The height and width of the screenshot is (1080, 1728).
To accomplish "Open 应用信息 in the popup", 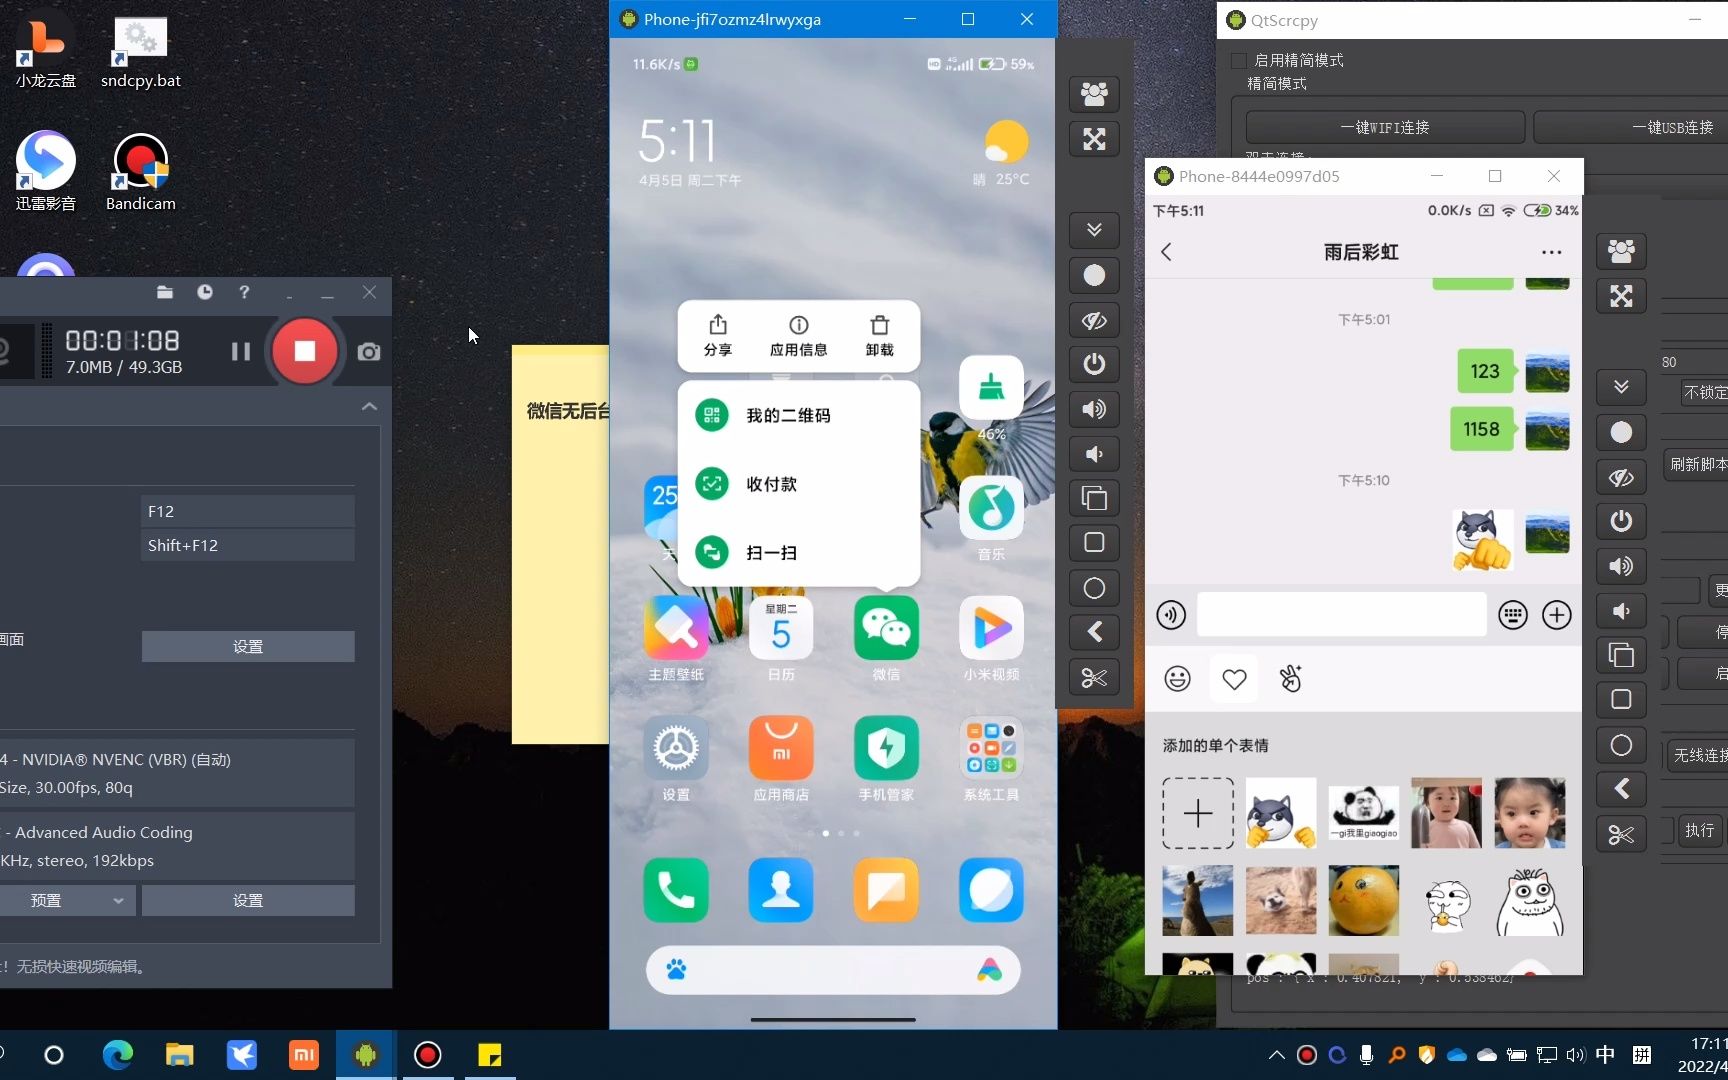I will pyautogui.click(x=798, y=336).
